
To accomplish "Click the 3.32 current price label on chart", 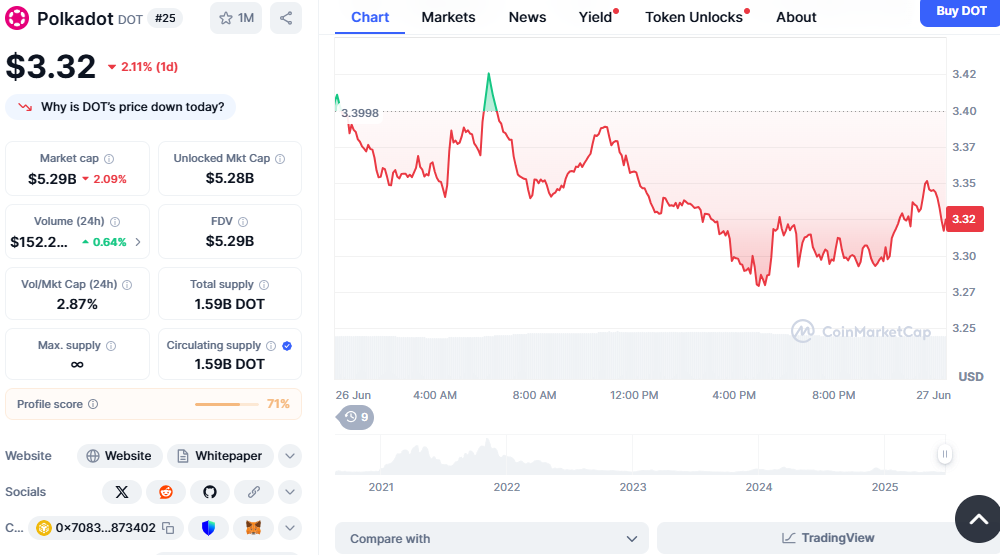I will click(x=964, y=219).
